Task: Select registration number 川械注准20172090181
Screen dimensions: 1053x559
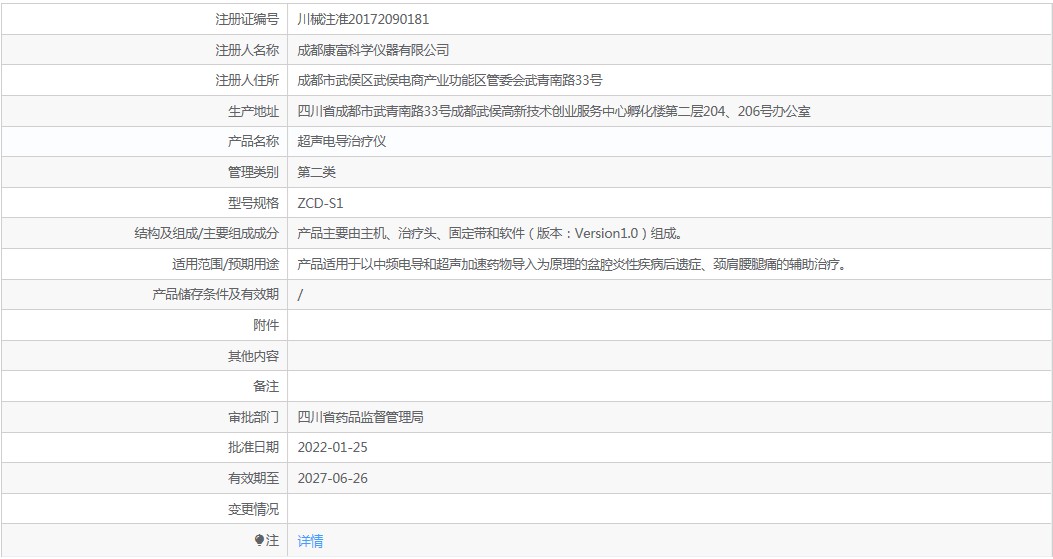Action: 363,19
